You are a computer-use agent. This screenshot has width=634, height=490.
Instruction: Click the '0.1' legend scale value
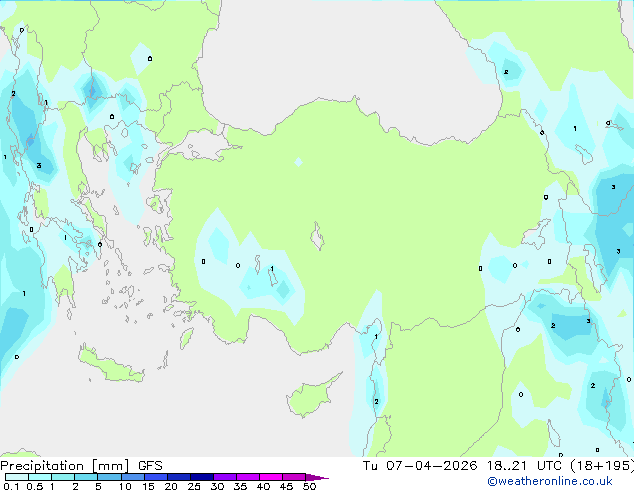coord(11,486)
